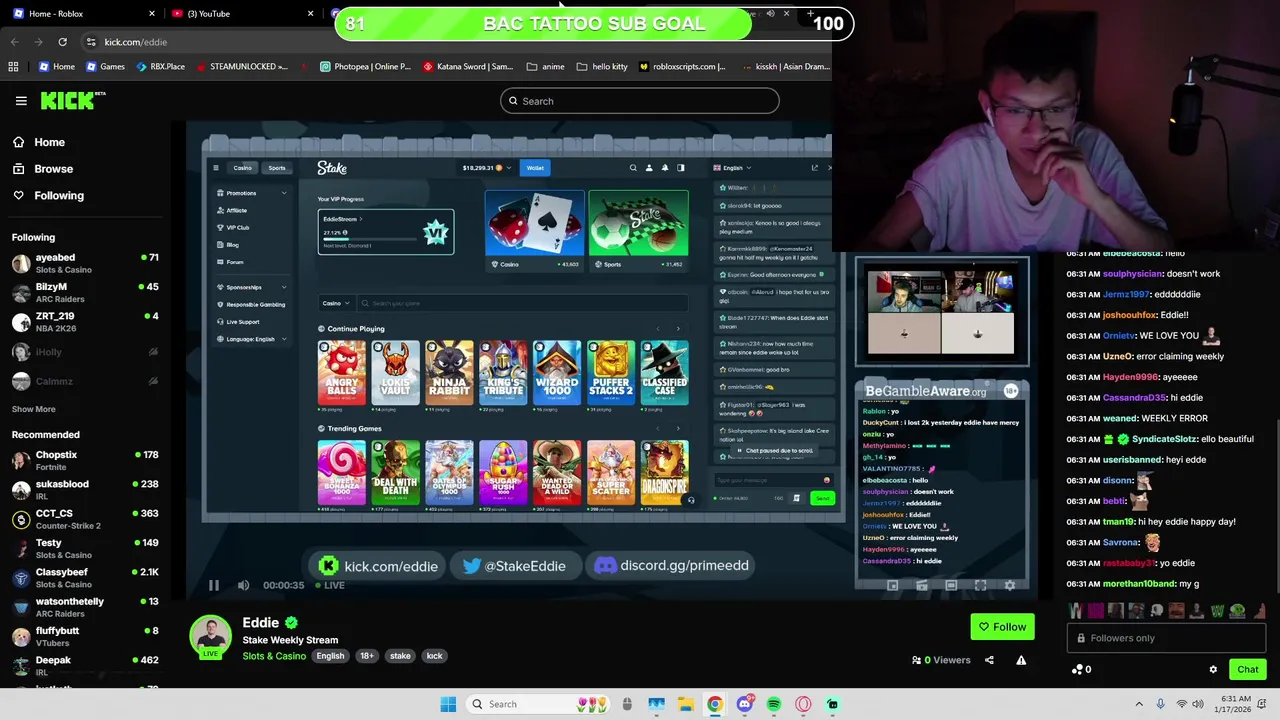Follow the Eddie channel
Viewport: 1280px width, 720px height.
tap(1002, 627)
